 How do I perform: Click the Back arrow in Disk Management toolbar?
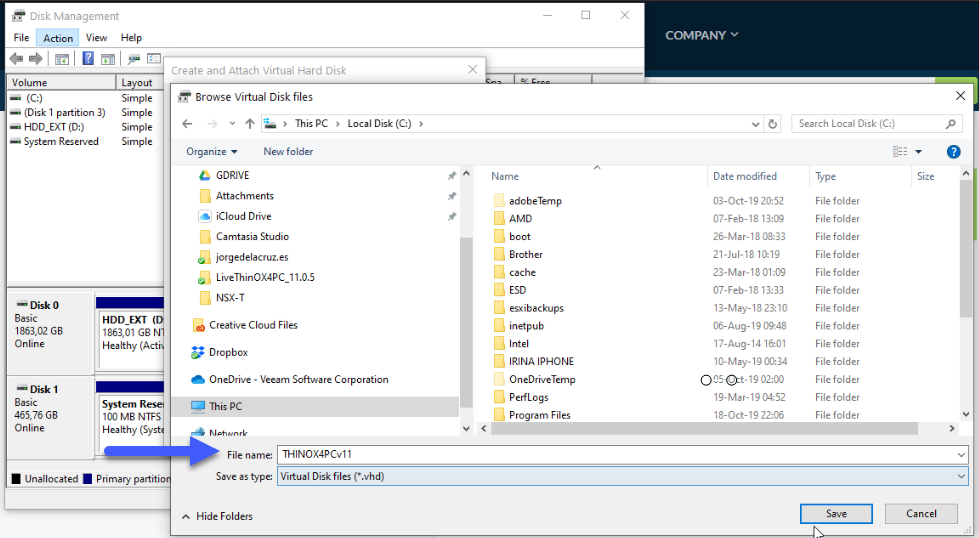(x=16, y=59)
